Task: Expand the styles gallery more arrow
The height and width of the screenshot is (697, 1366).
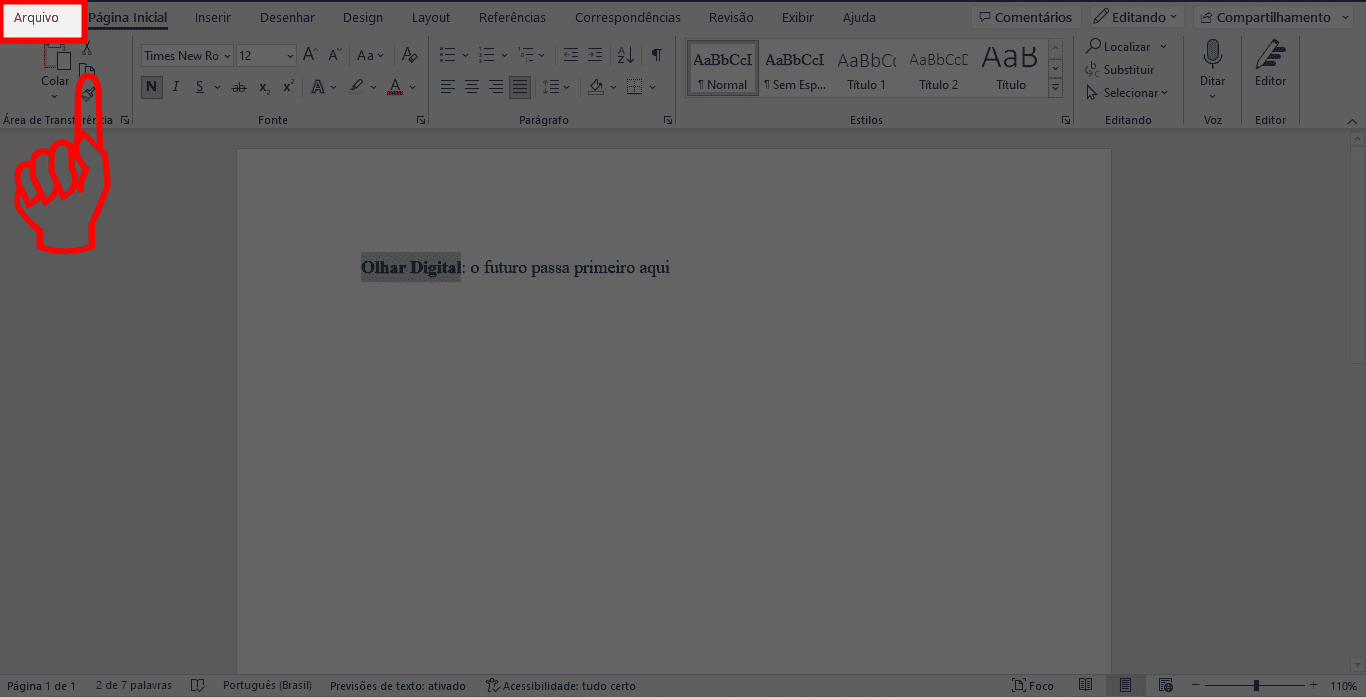Action: (1055, 88)
